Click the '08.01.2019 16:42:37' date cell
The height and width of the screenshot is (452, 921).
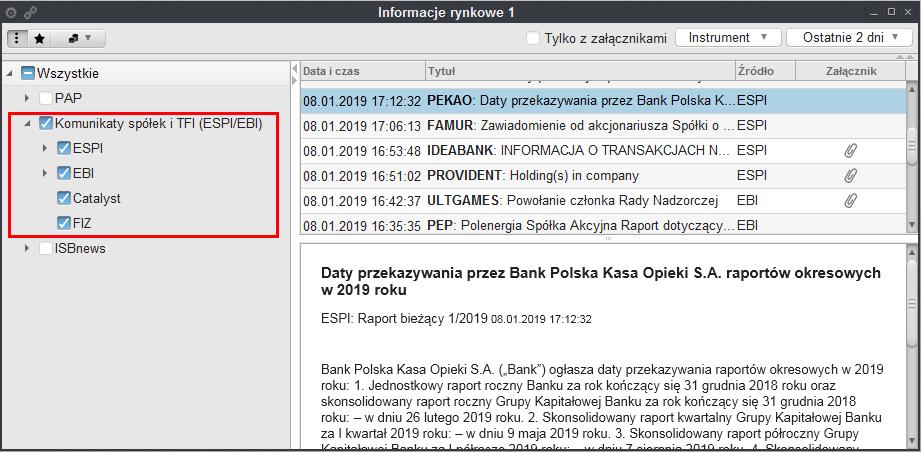362,201
